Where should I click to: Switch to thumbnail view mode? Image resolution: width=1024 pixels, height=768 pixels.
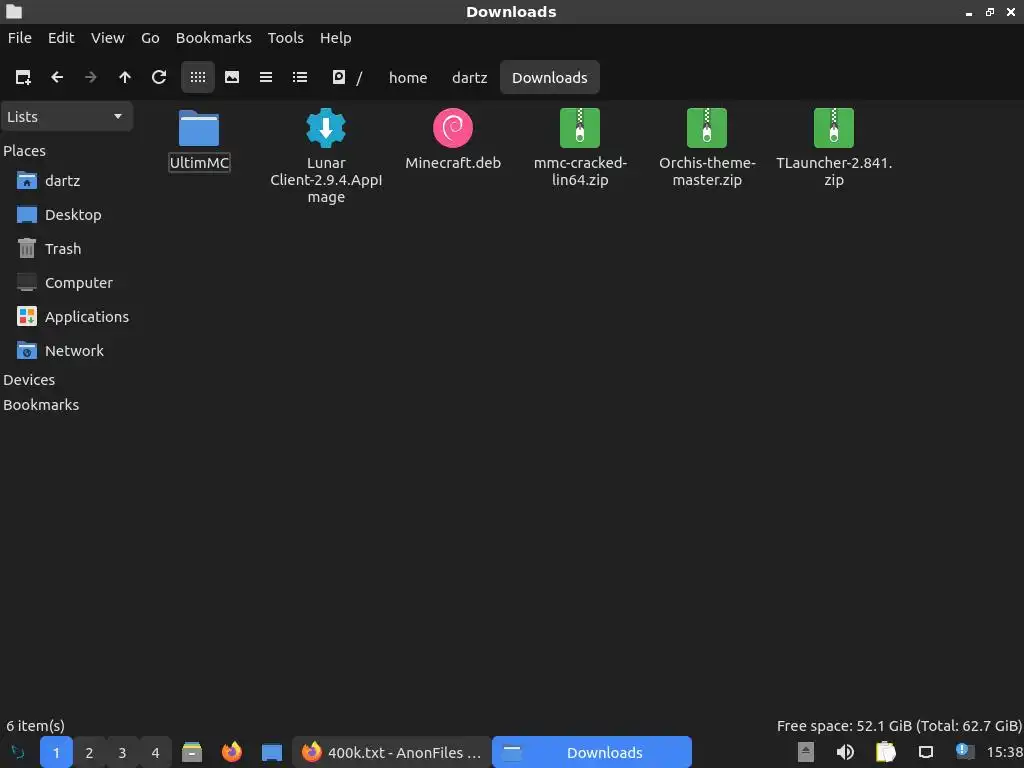(232, 78)
